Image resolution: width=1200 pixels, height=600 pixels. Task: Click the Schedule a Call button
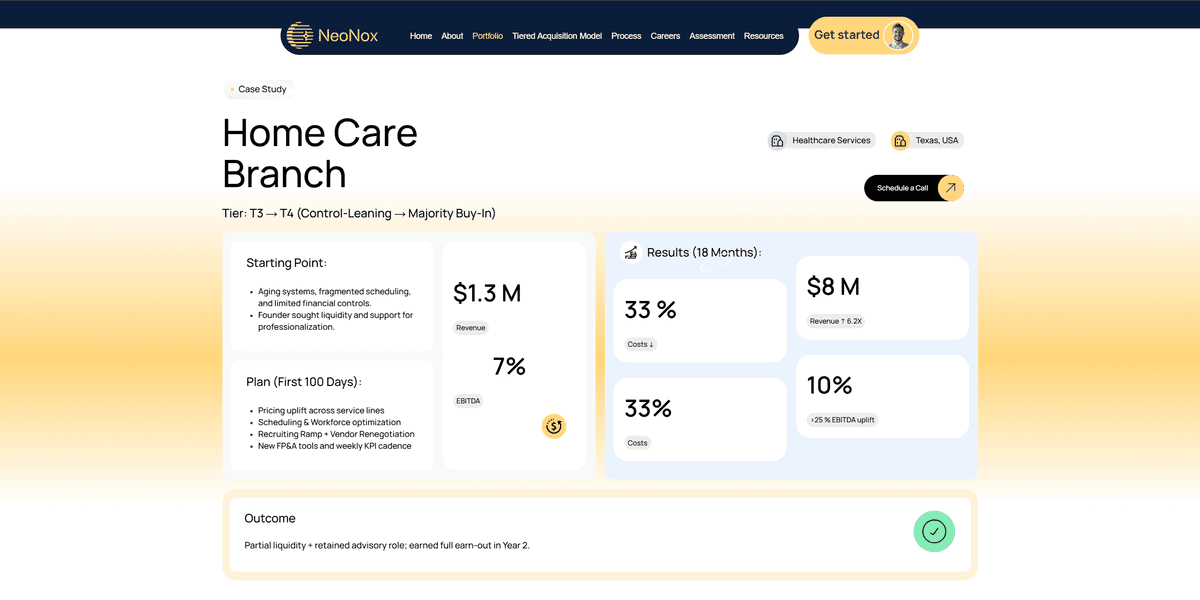pos(902,188)
